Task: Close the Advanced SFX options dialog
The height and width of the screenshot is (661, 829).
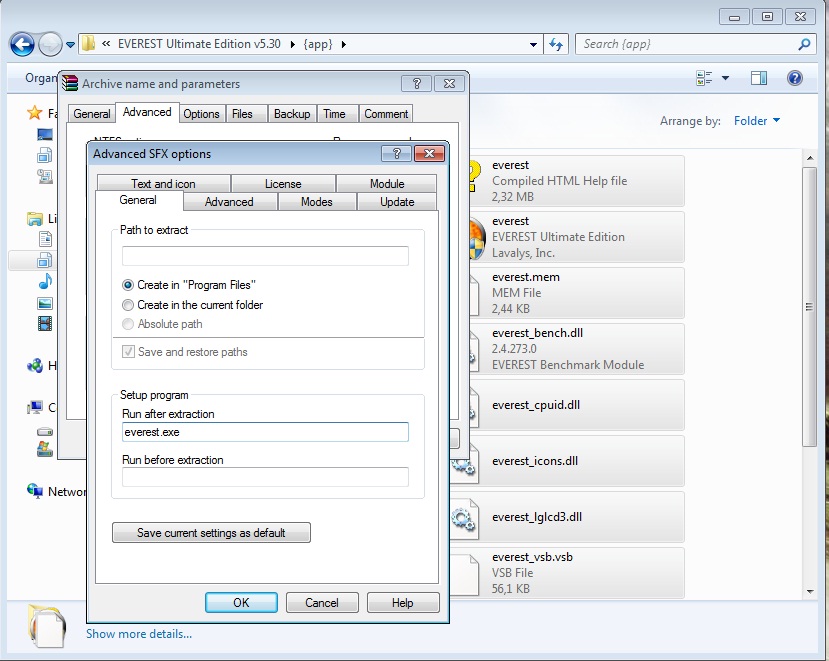Action: click(429, 154)
